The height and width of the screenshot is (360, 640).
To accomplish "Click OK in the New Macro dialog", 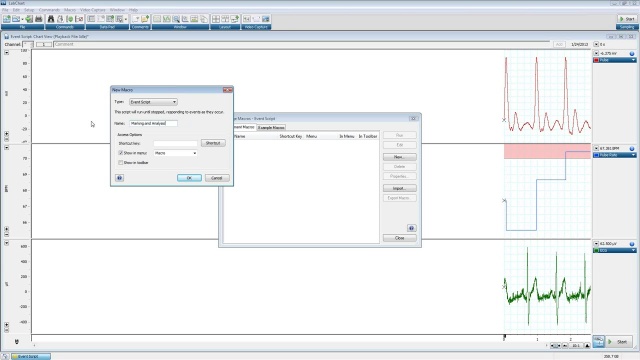I will pyautogui.click(x=189, y=178).
